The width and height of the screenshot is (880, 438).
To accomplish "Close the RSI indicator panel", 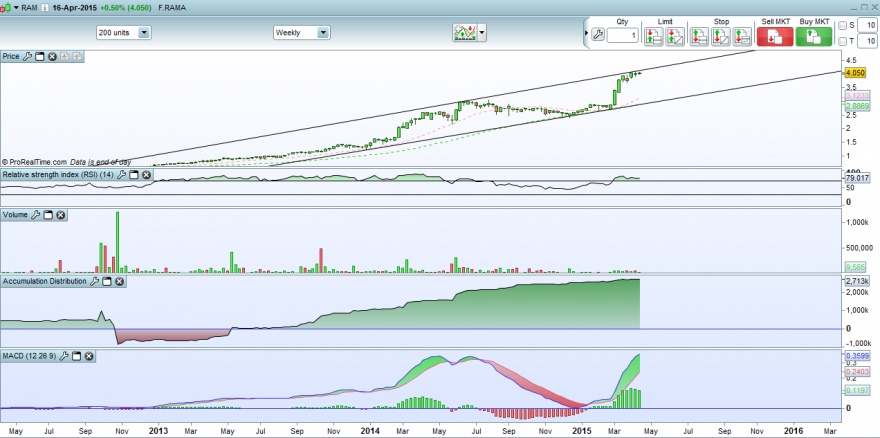I will click(146, 175).
